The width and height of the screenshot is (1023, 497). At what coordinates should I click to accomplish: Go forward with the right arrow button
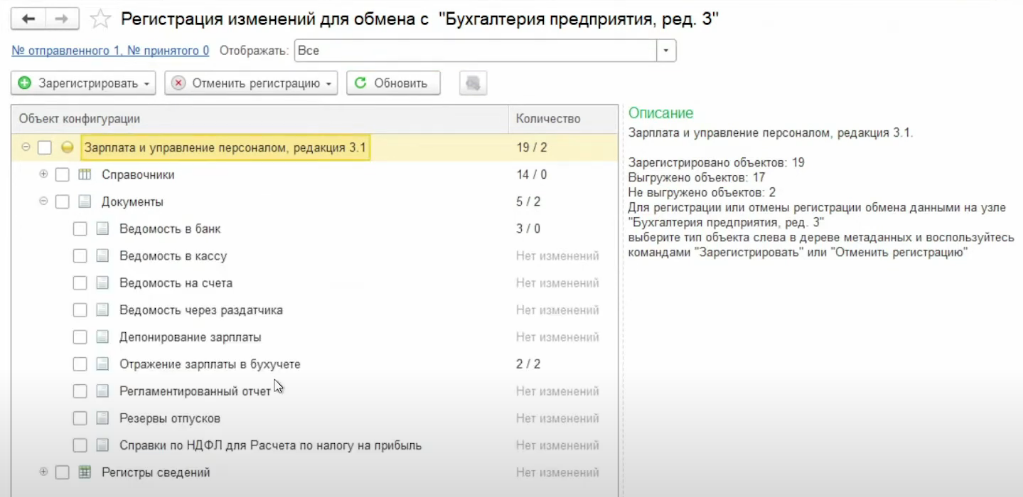point(61,19)
